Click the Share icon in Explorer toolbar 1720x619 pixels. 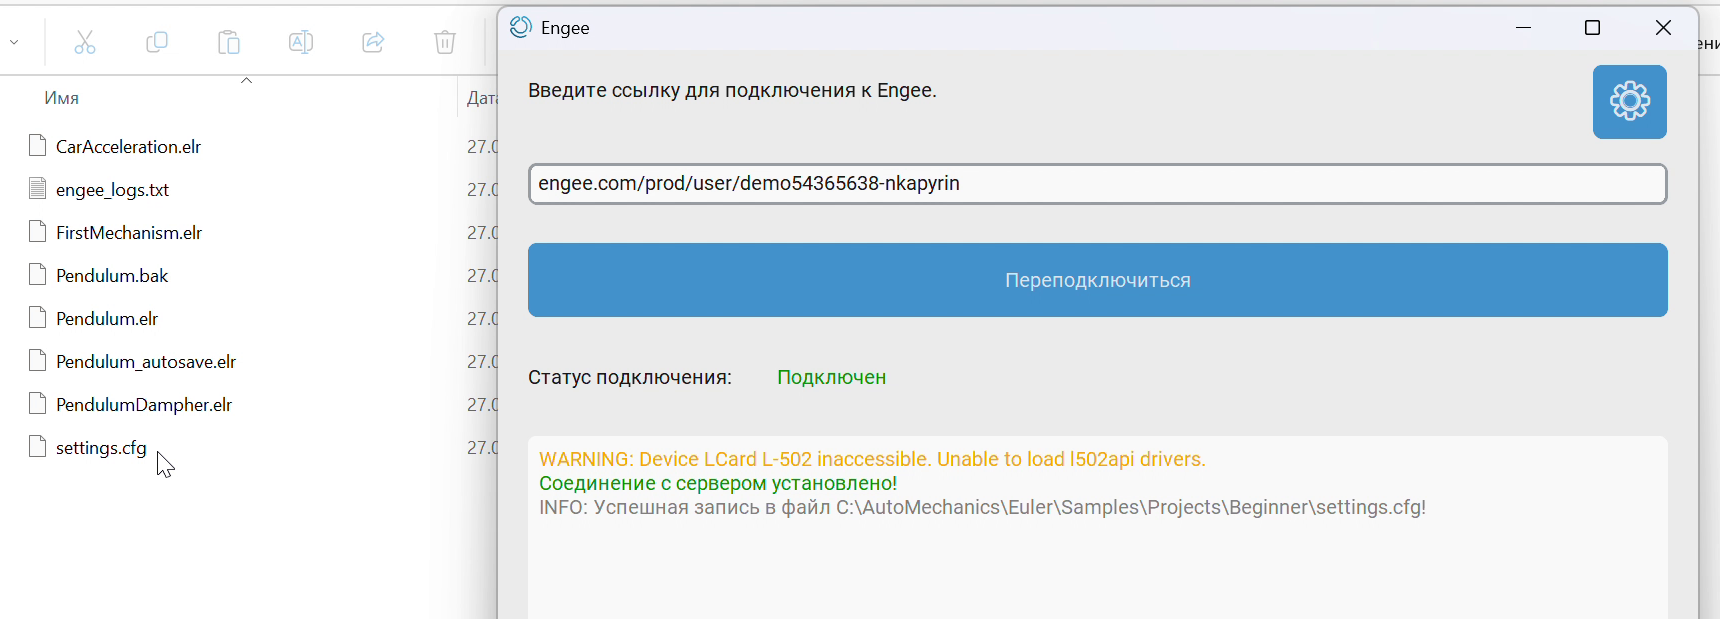[x=373, y=42]
